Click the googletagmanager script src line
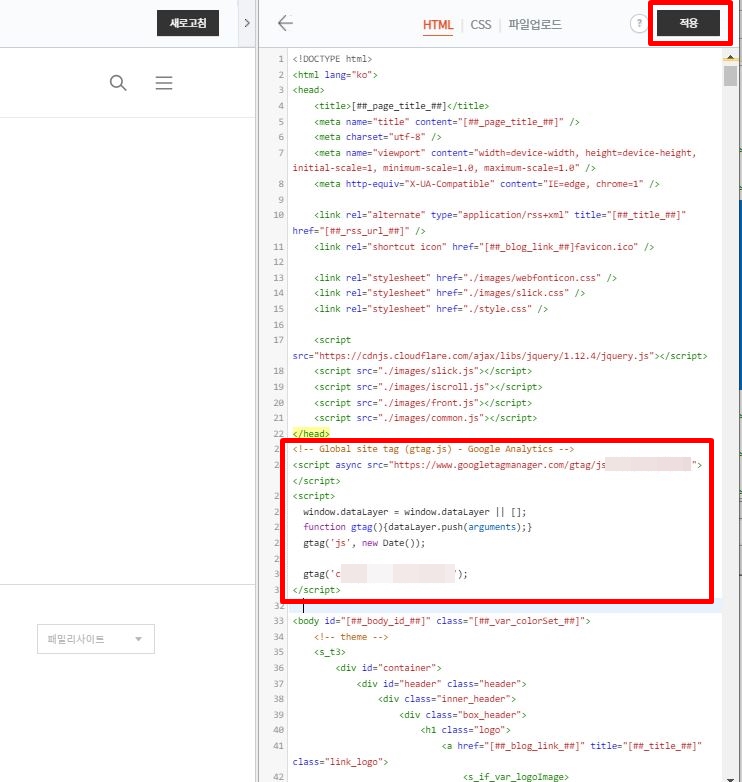This screenshot has width=742, height=782. point(497,465)
